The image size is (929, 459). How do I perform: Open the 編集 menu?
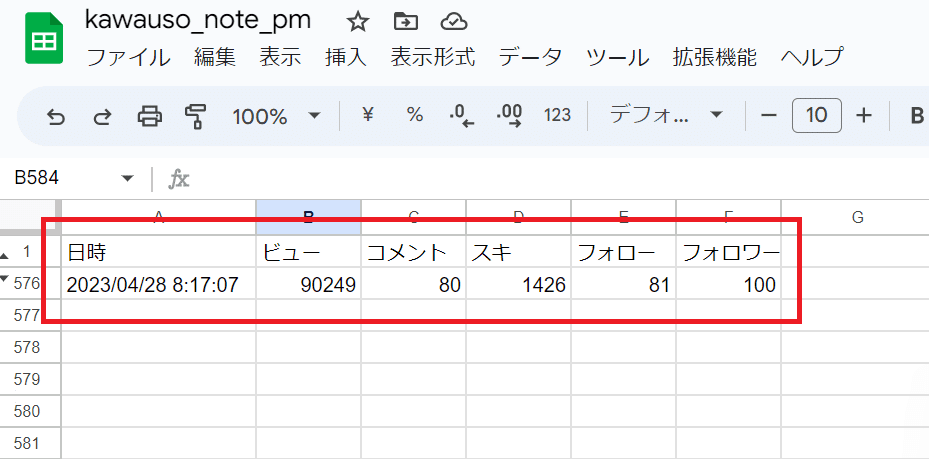point(215,57)
